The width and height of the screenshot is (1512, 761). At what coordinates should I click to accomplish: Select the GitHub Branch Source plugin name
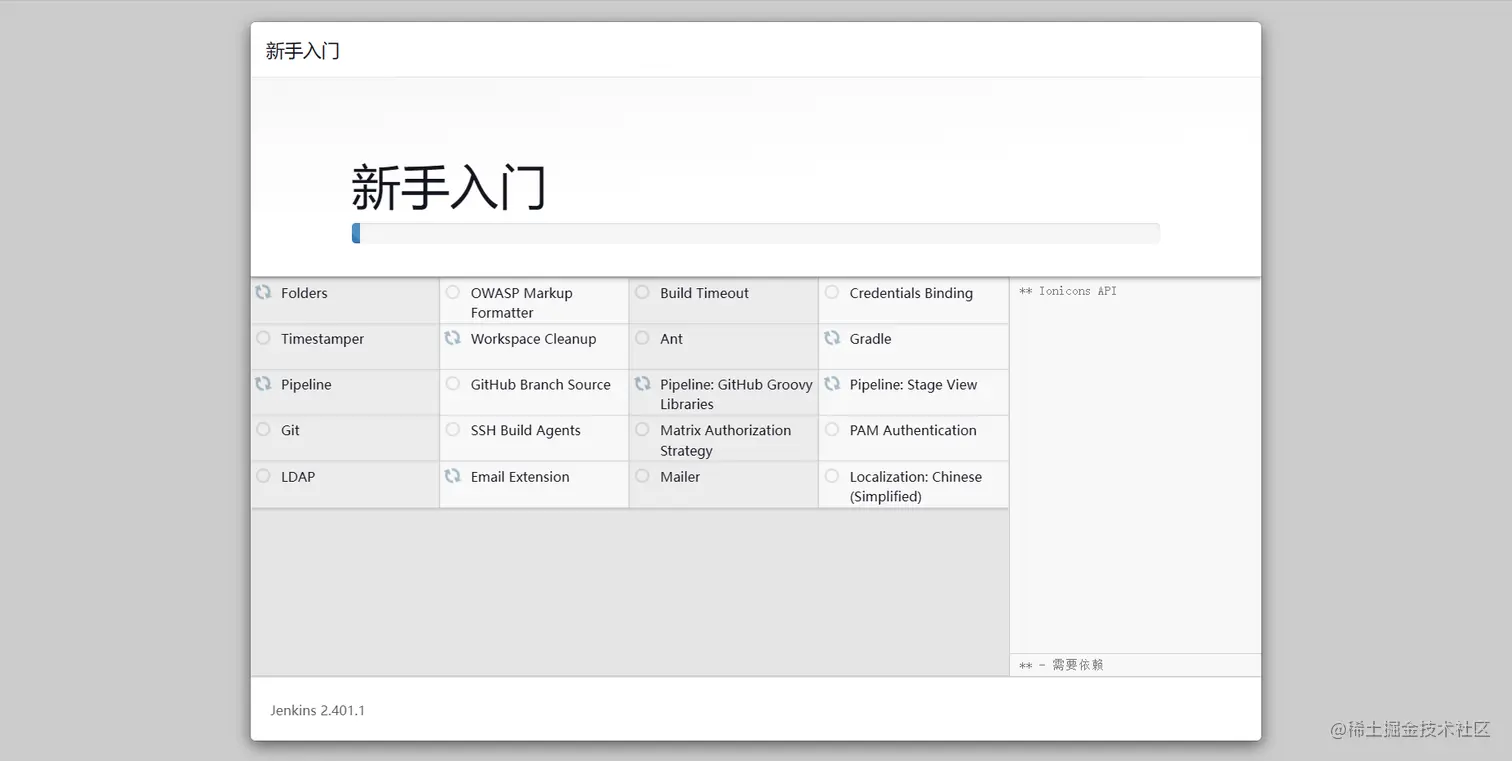point(540,384)
